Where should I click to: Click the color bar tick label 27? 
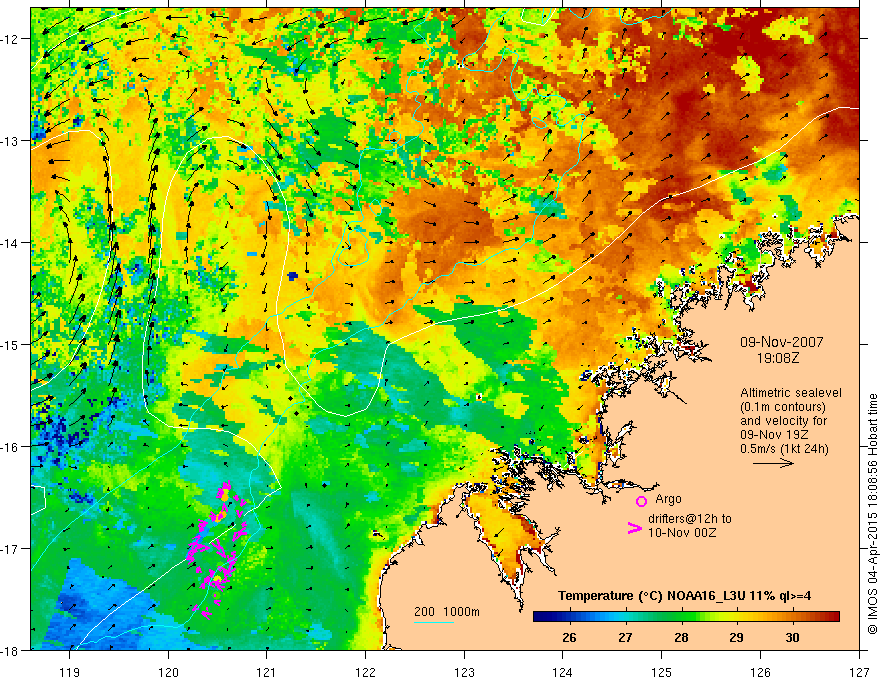(x=625, y=638)
